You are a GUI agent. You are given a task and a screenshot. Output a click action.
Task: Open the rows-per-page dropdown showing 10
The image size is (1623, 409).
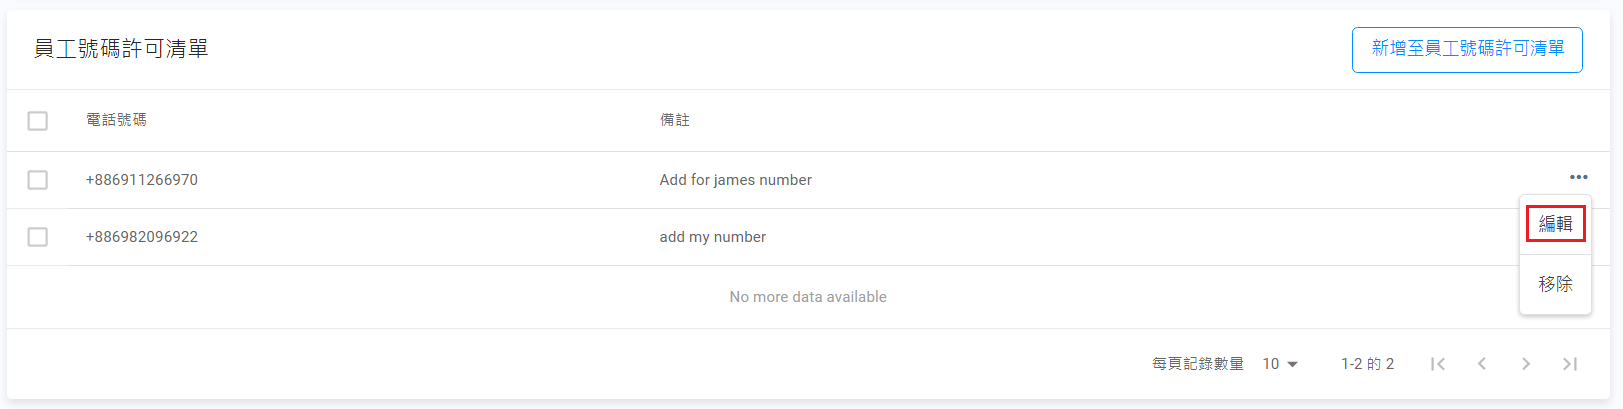(x=1280, y=364)
